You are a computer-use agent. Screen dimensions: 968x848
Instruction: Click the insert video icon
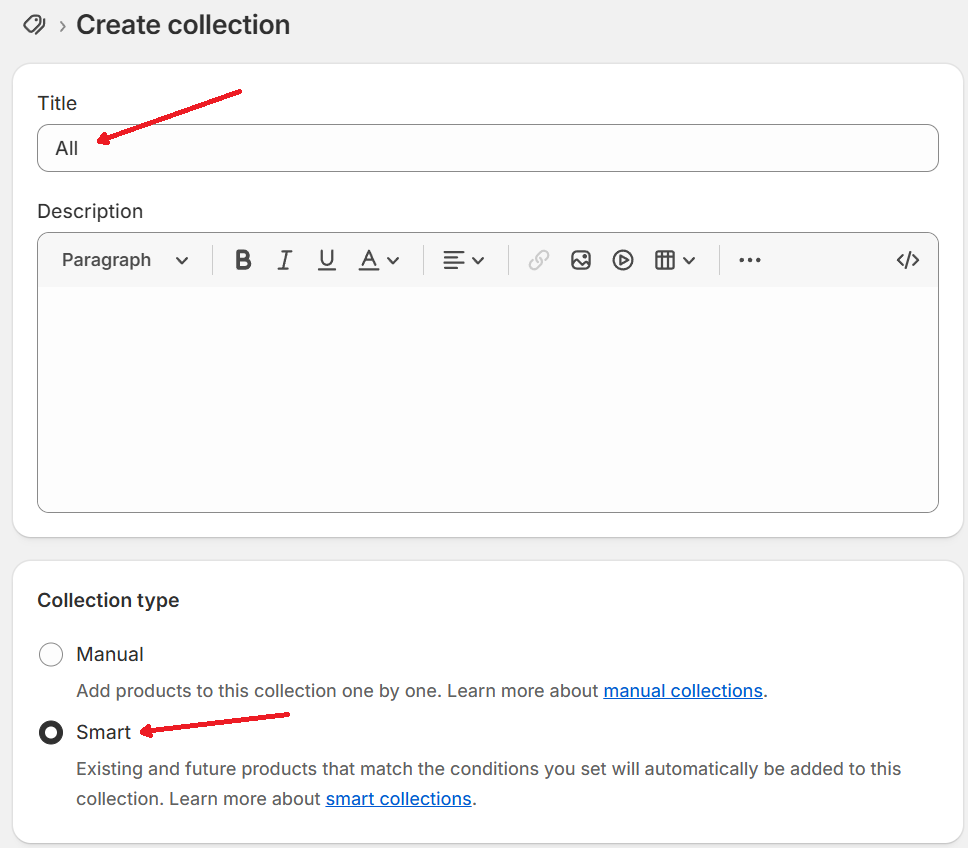pyautogui.click(x=623, y=260)
